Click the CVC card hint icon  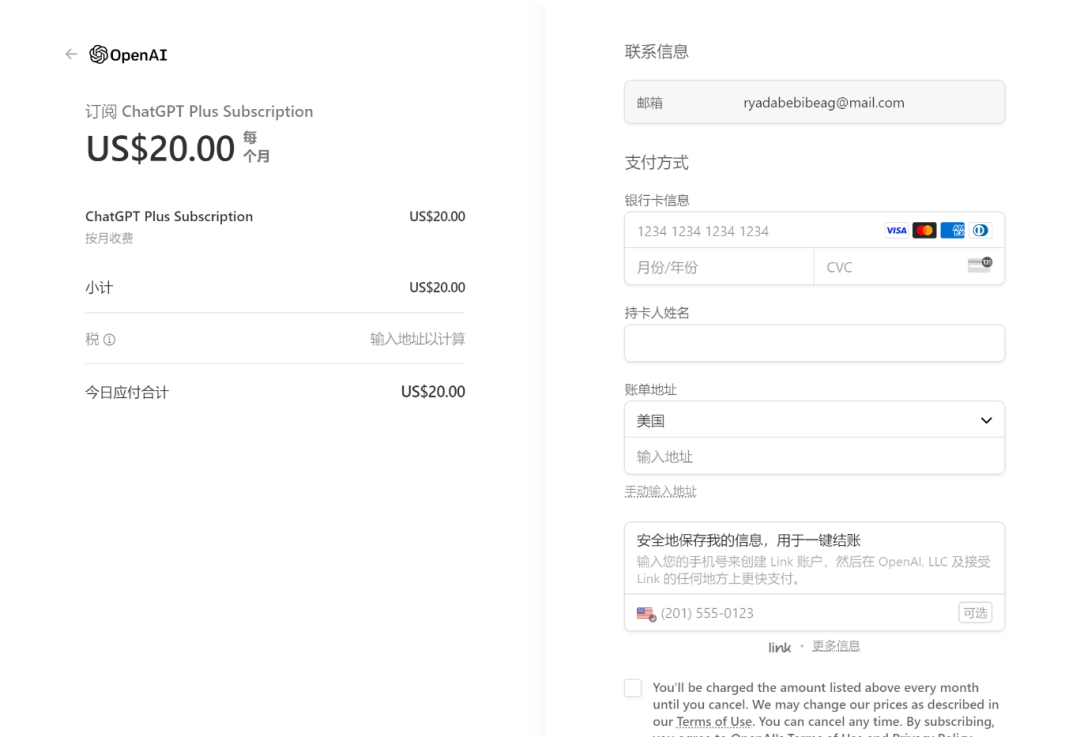(x=979, y=265)
